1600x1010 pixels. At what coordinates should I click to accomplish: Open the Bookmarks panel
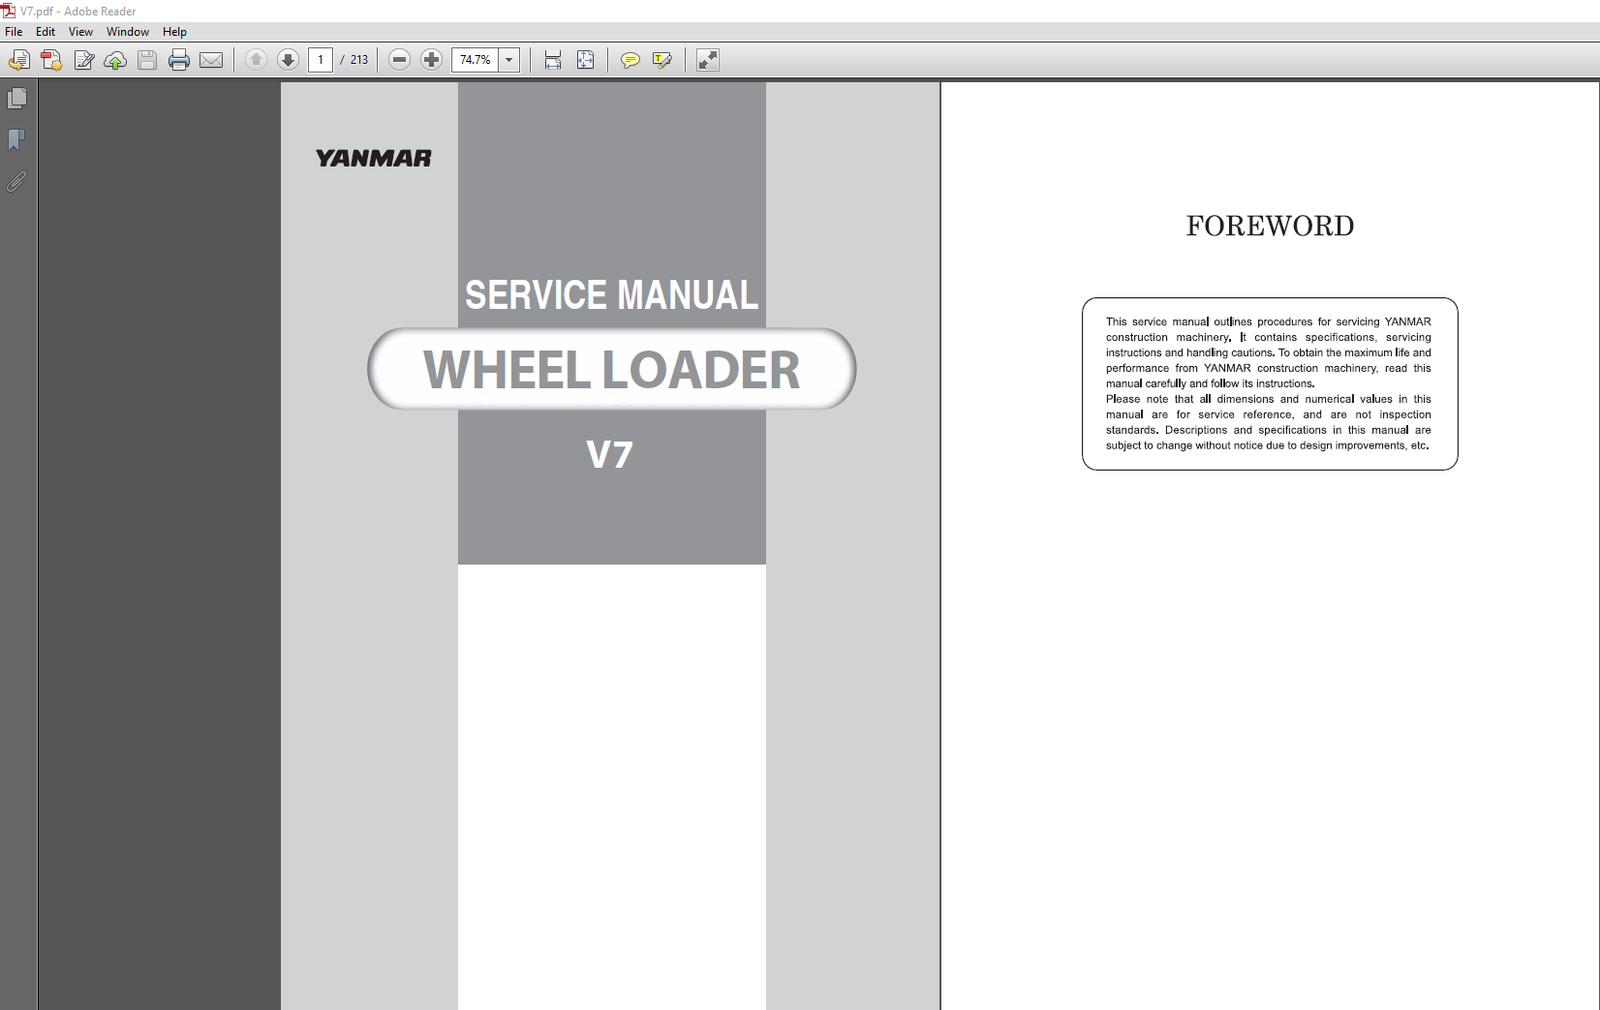17,140
